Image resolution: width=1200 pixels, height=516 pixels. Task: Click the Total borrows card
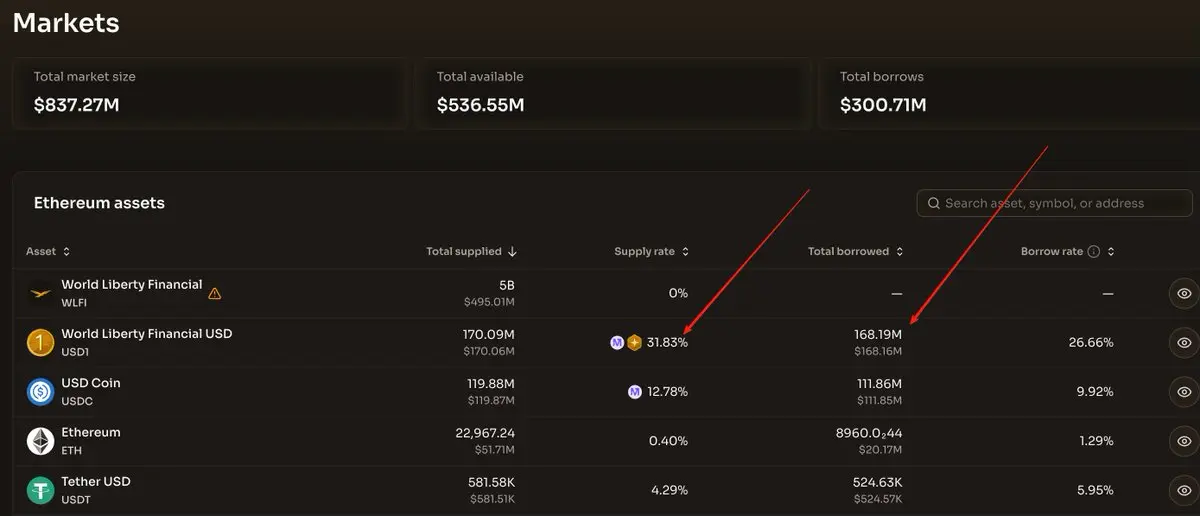click(1009, 93)
